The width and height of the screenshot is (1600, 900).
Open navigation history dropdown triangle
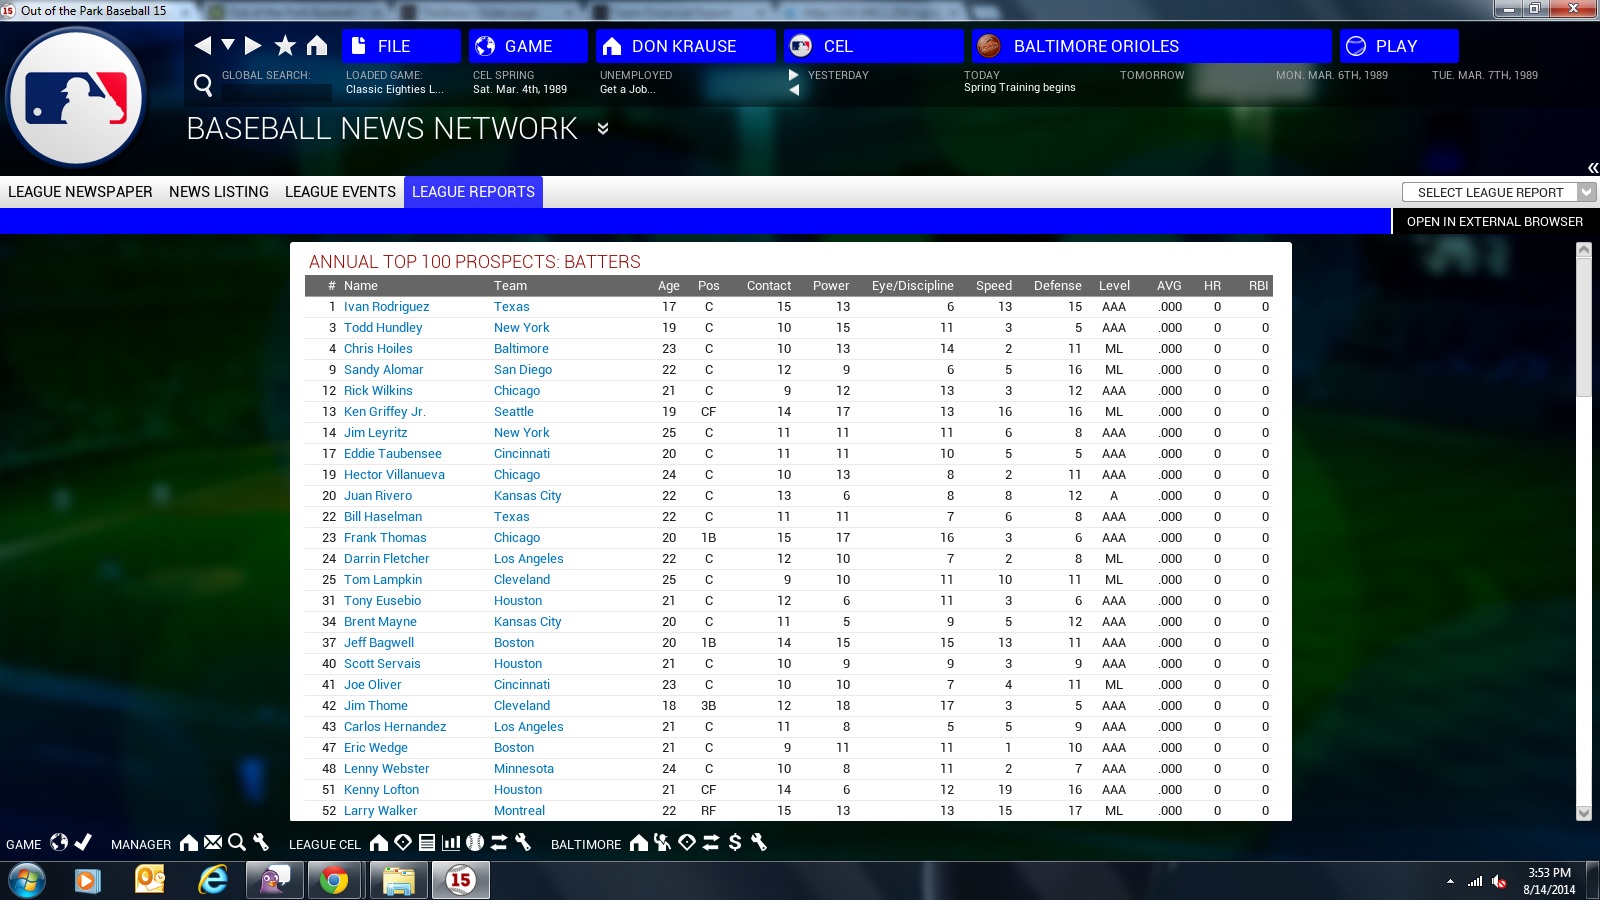pos(227,45)
